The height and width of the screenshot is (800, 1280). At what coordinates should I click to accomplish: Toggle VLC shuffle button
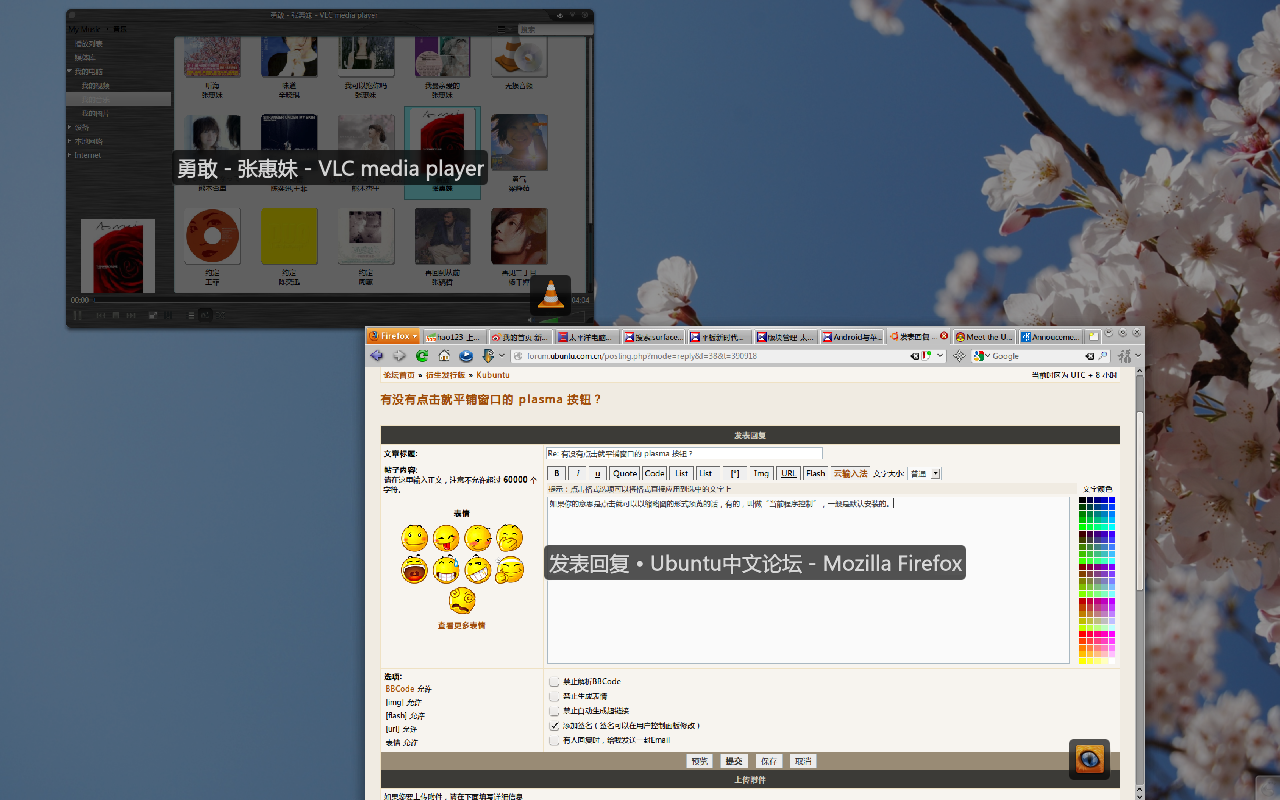coord(220,315)
